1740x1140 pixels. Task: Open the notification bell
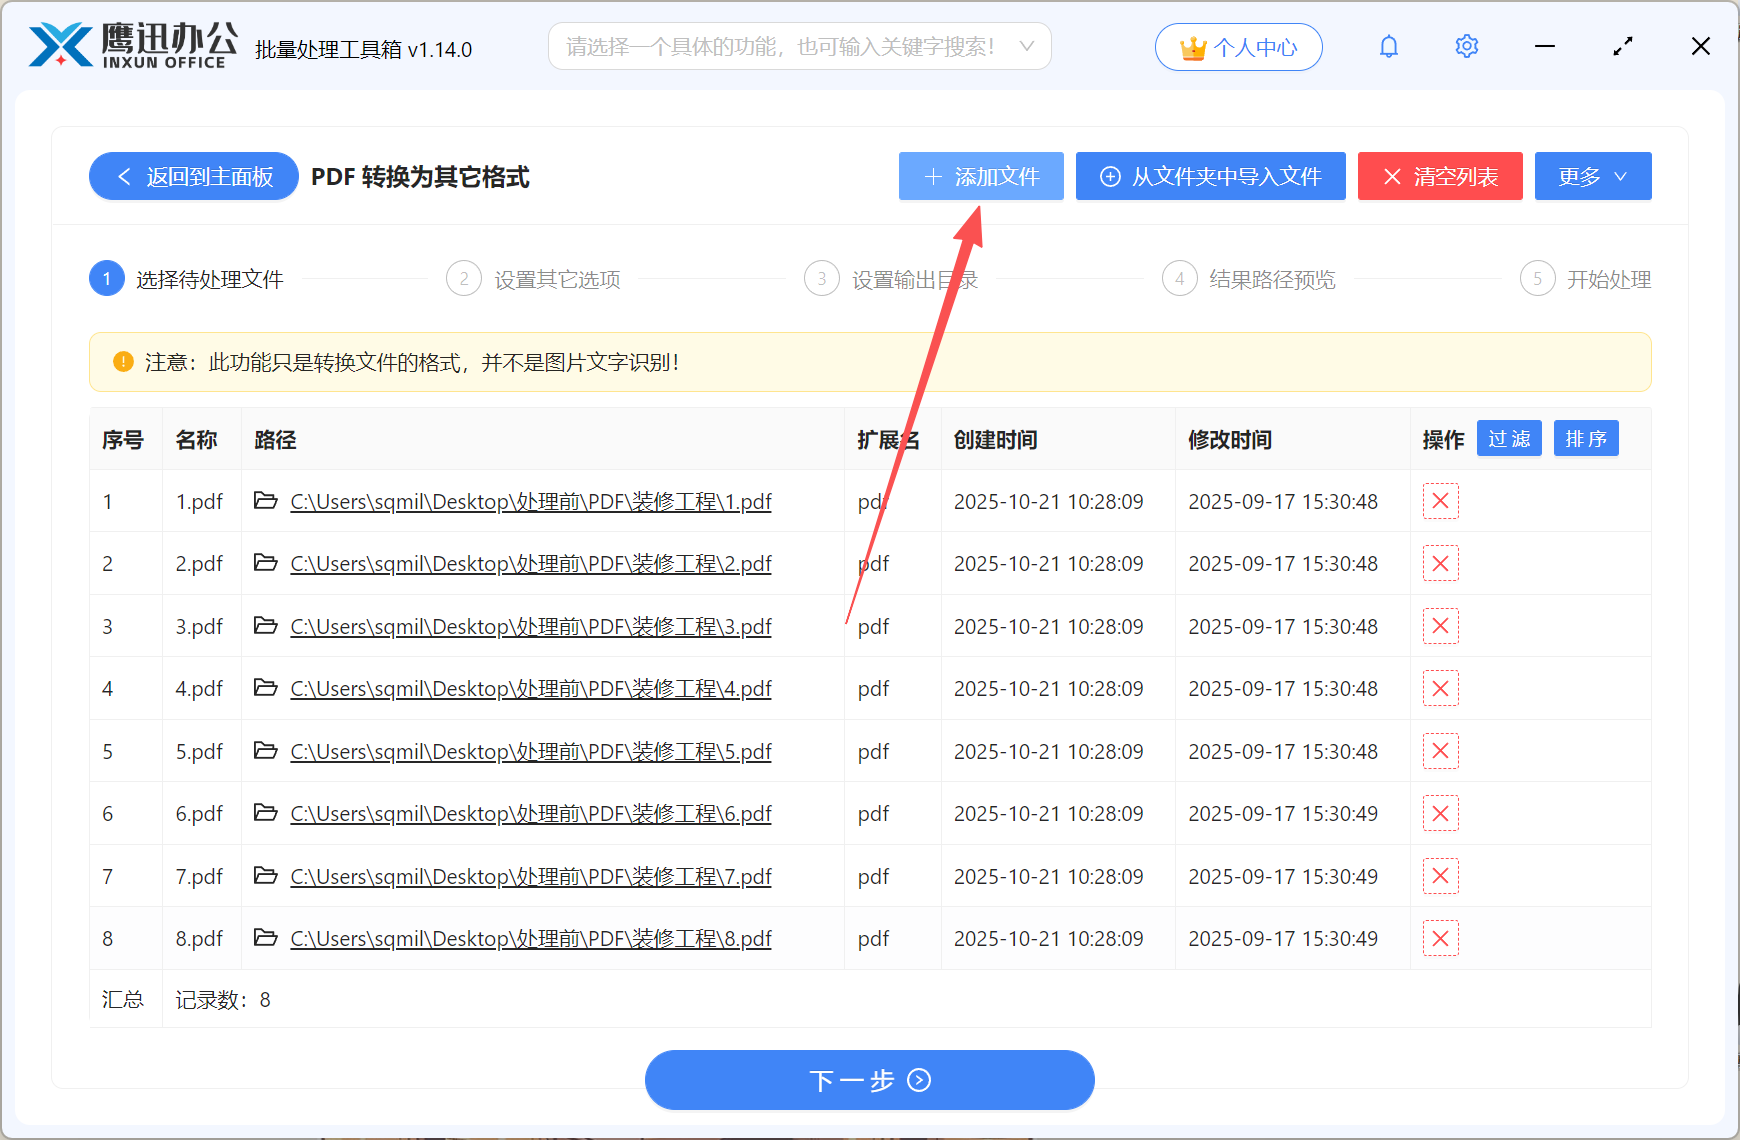[1388, 46]
